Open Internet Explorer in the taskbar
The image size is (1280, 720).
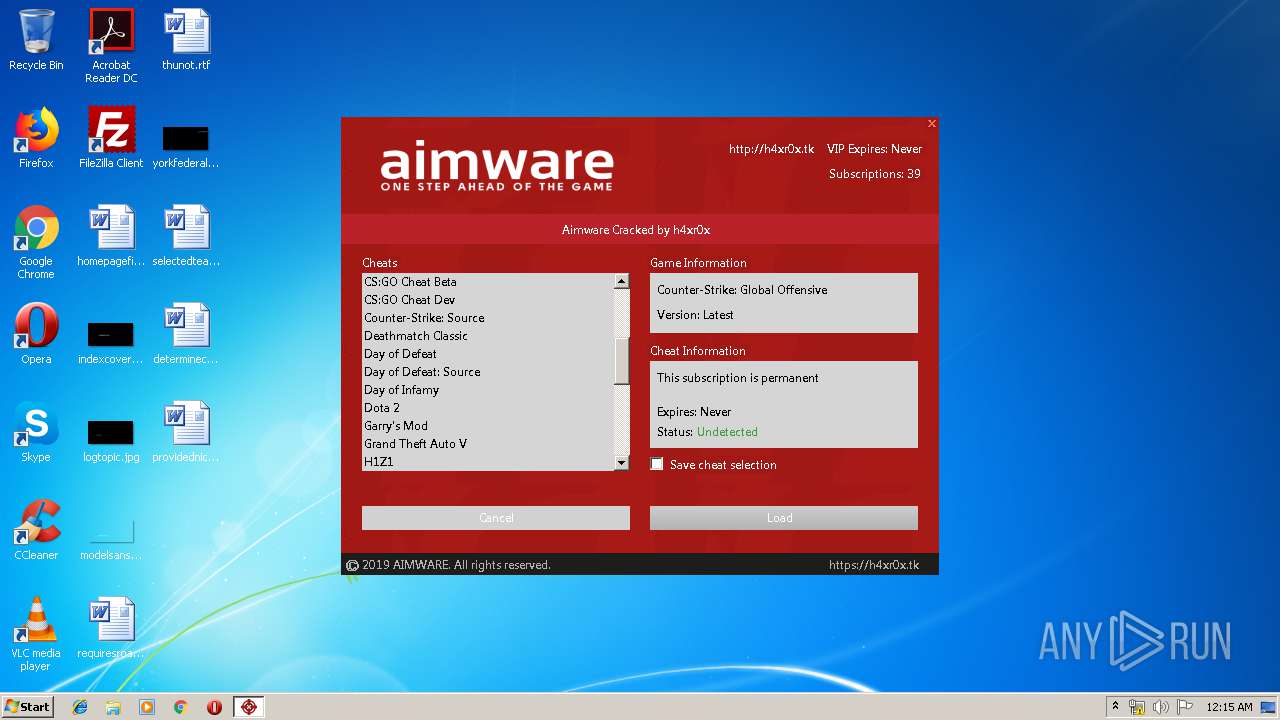coord(80,707)
